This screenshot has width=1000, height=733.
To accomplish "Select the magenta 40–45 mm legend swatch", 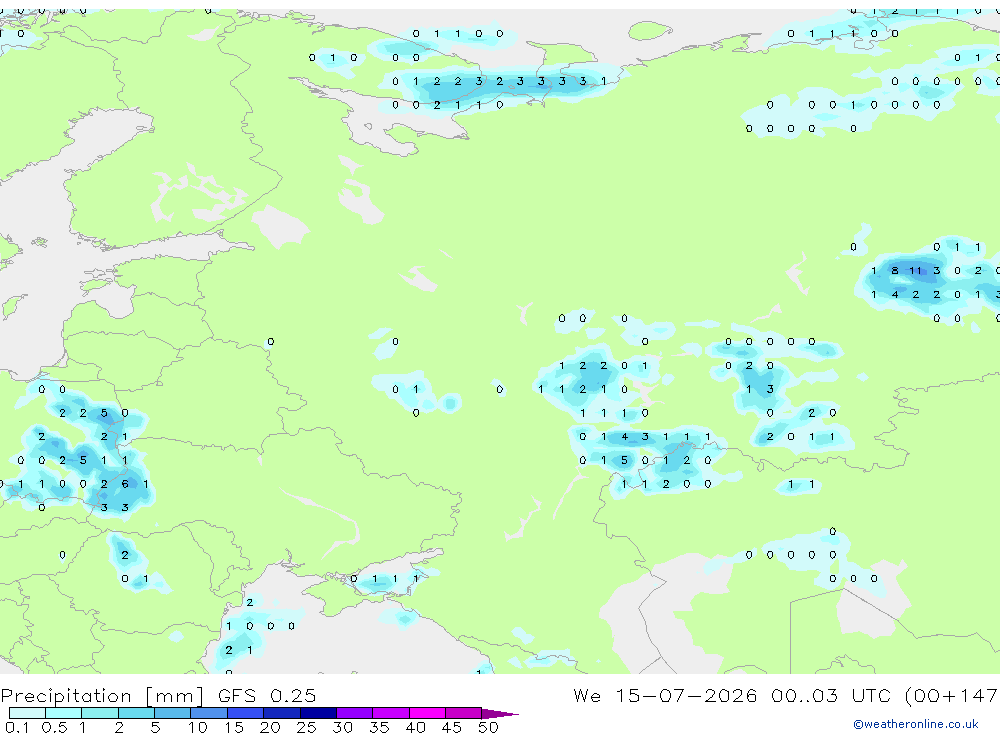I will coord(427,713).
